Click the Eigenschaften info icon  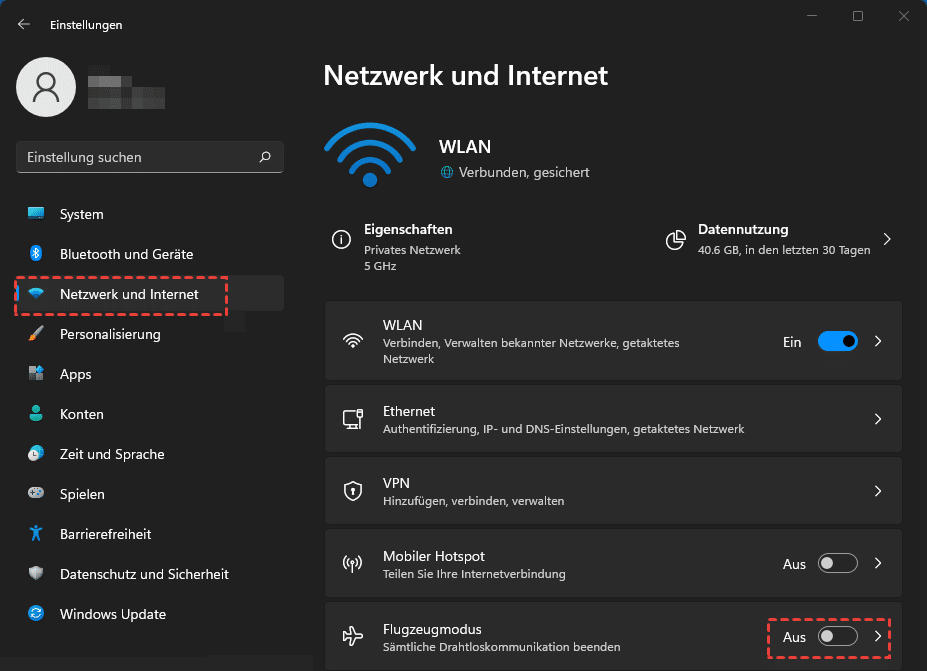pos(342,240)
